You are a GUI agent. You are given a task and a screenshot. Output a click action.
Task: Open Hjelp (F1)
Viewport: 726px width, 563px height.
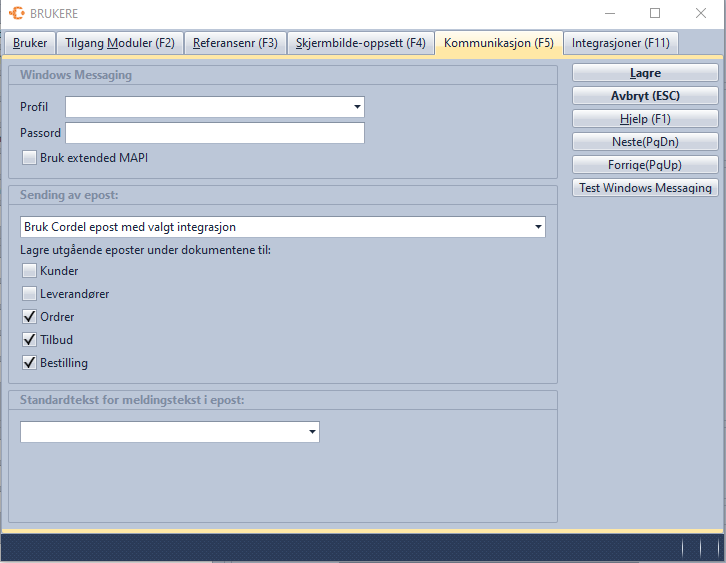(645, 119)
